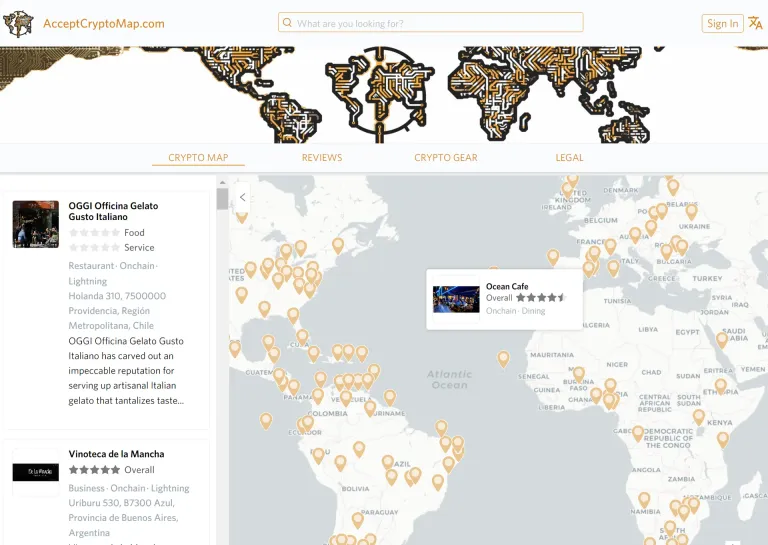Open Vinoteca de la Mancha thumbnail
768x545 pixels.
tap(36, 472)
